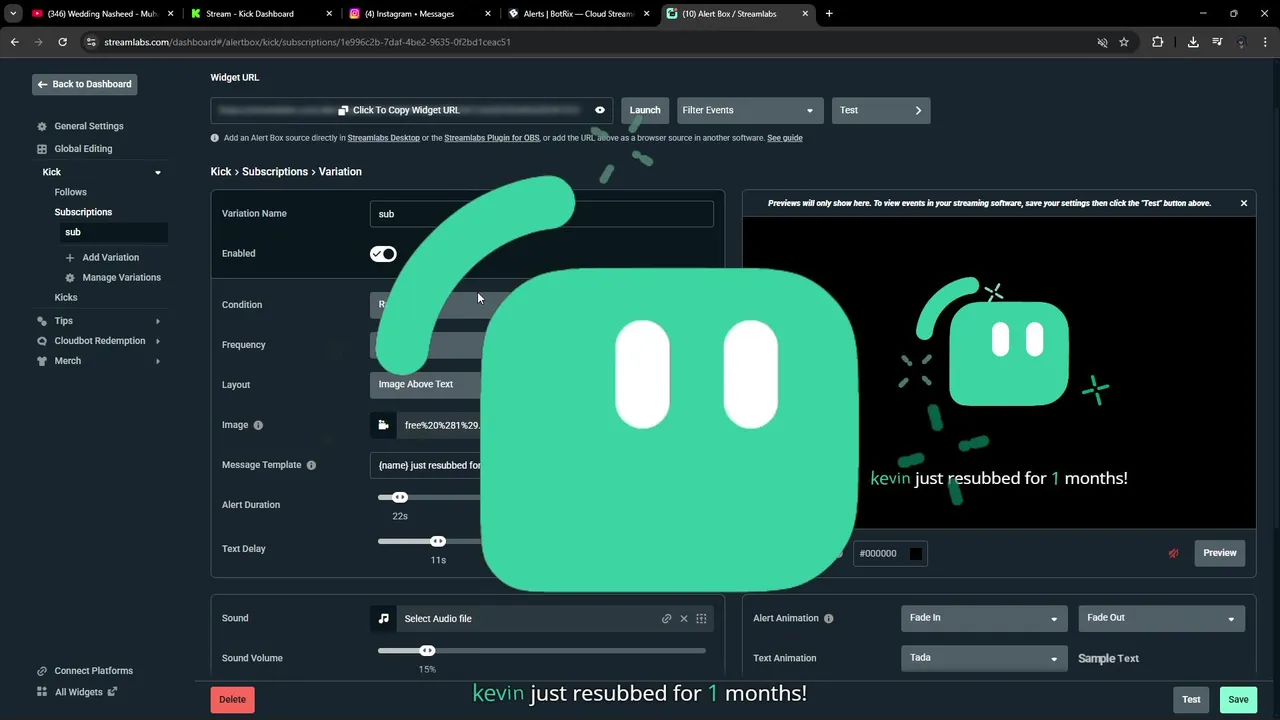Click the Message Template info icon
This screenshot has height=720, width=1280.
coord(311,465)
